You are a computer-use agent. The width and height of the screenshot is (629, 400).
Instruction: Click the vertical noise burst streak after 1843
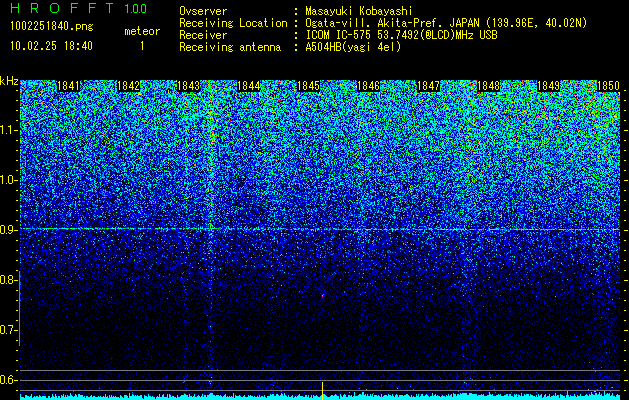[x=211, y=237]
